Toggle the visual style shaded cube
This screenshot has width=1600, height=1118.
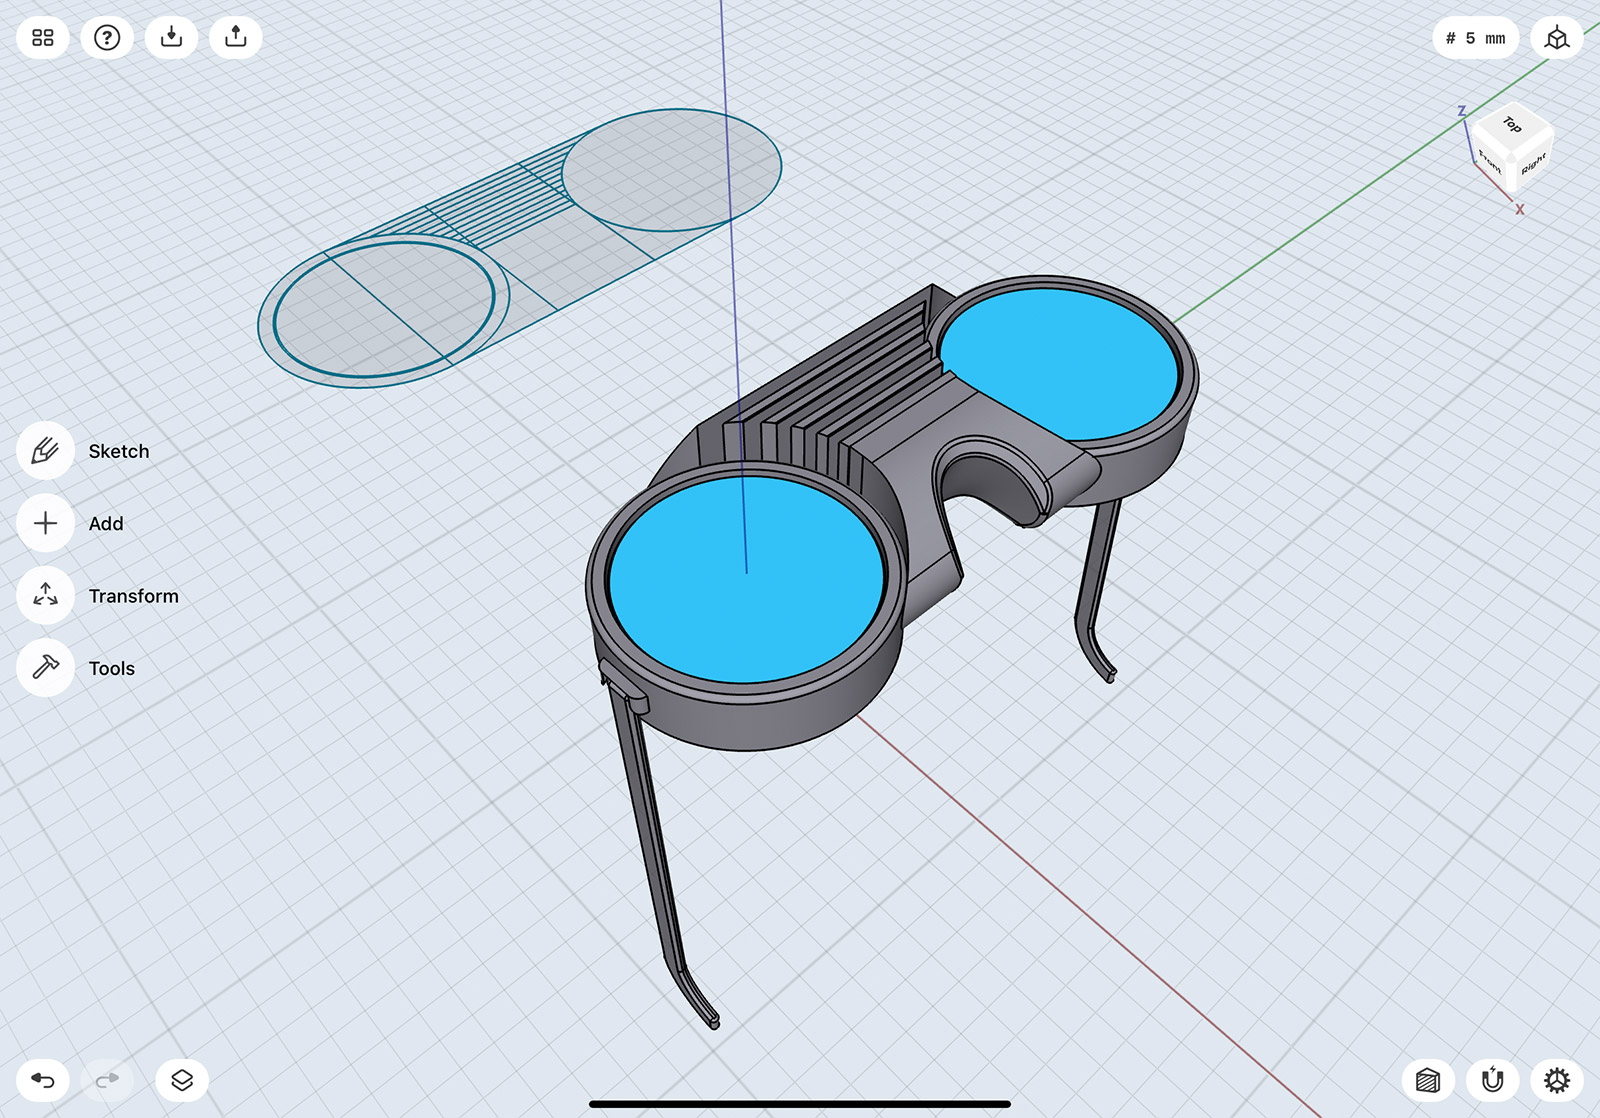1428,1080
